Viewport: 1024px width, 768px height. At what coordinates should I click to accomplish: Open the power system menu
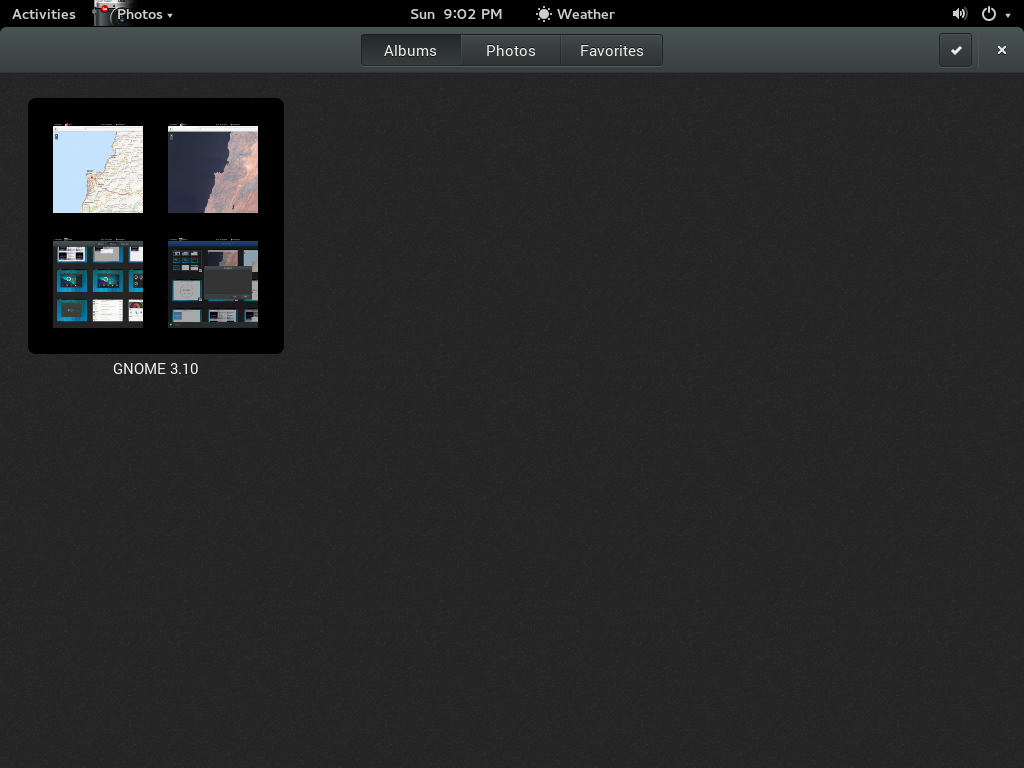[x=995, y=14]
